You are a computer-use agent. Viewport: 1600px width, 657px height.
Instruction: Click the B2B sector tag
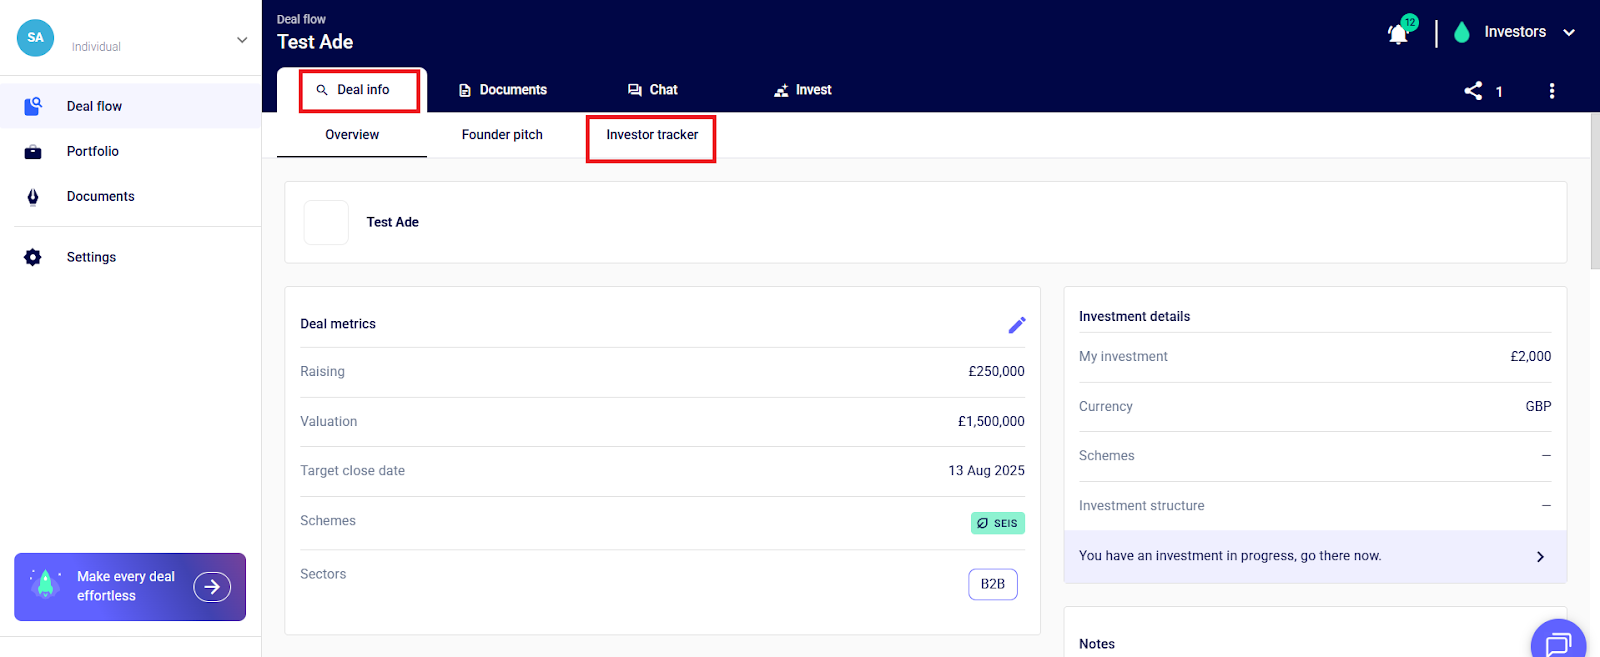[992, 584]
